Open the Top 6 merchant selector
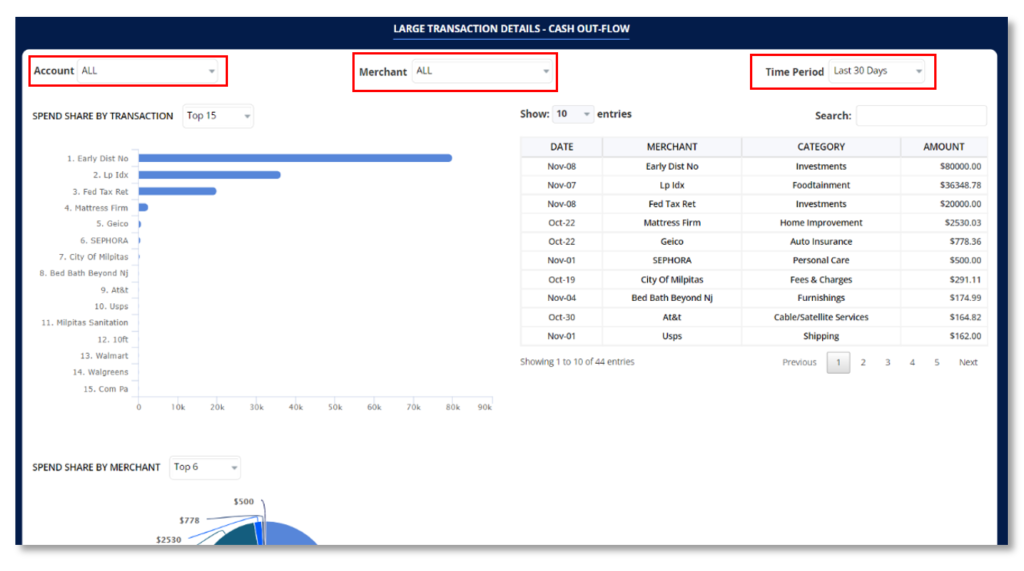Image resolution: width=1024 pixels, height=571 pixels. tap(204, 467)
